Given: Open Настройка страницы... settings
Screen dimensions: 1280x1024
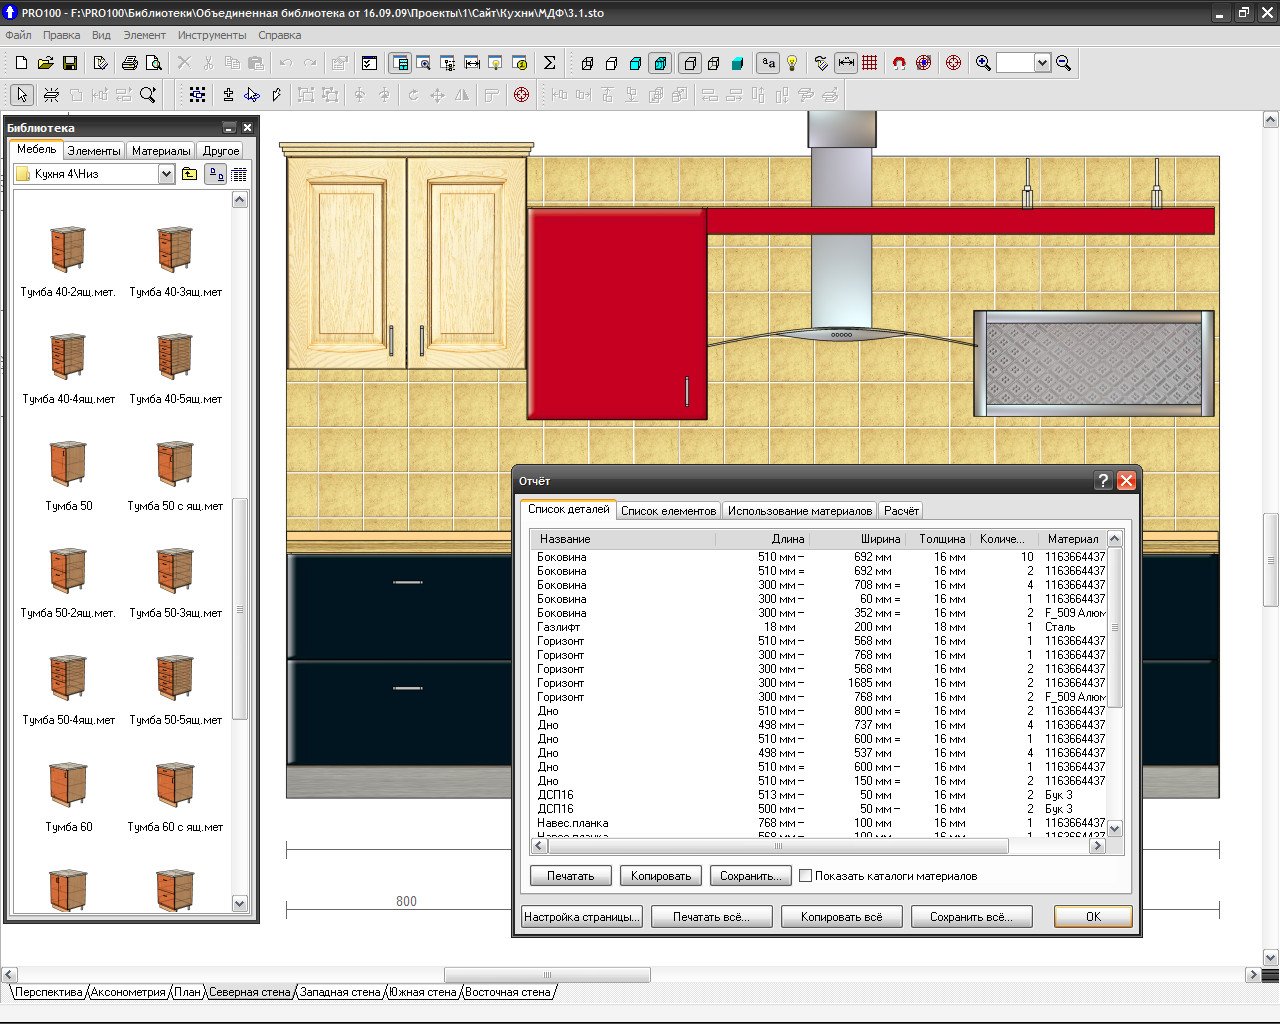Looking at the screenshot, I should point(582,917).
